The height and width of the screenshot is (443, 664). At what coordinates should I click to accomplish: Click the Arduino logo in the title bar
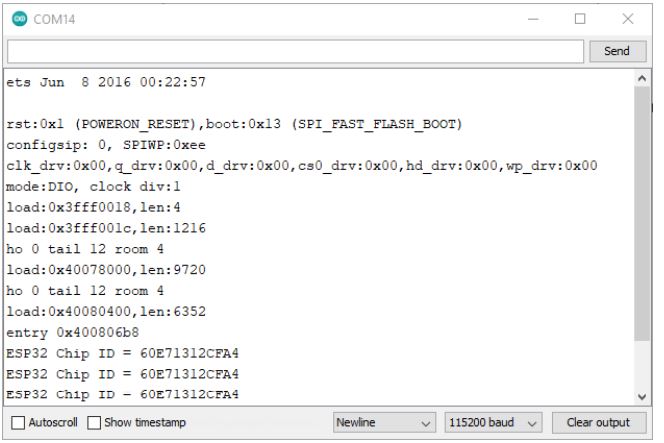pyautogui.click(x=16, y=19)
